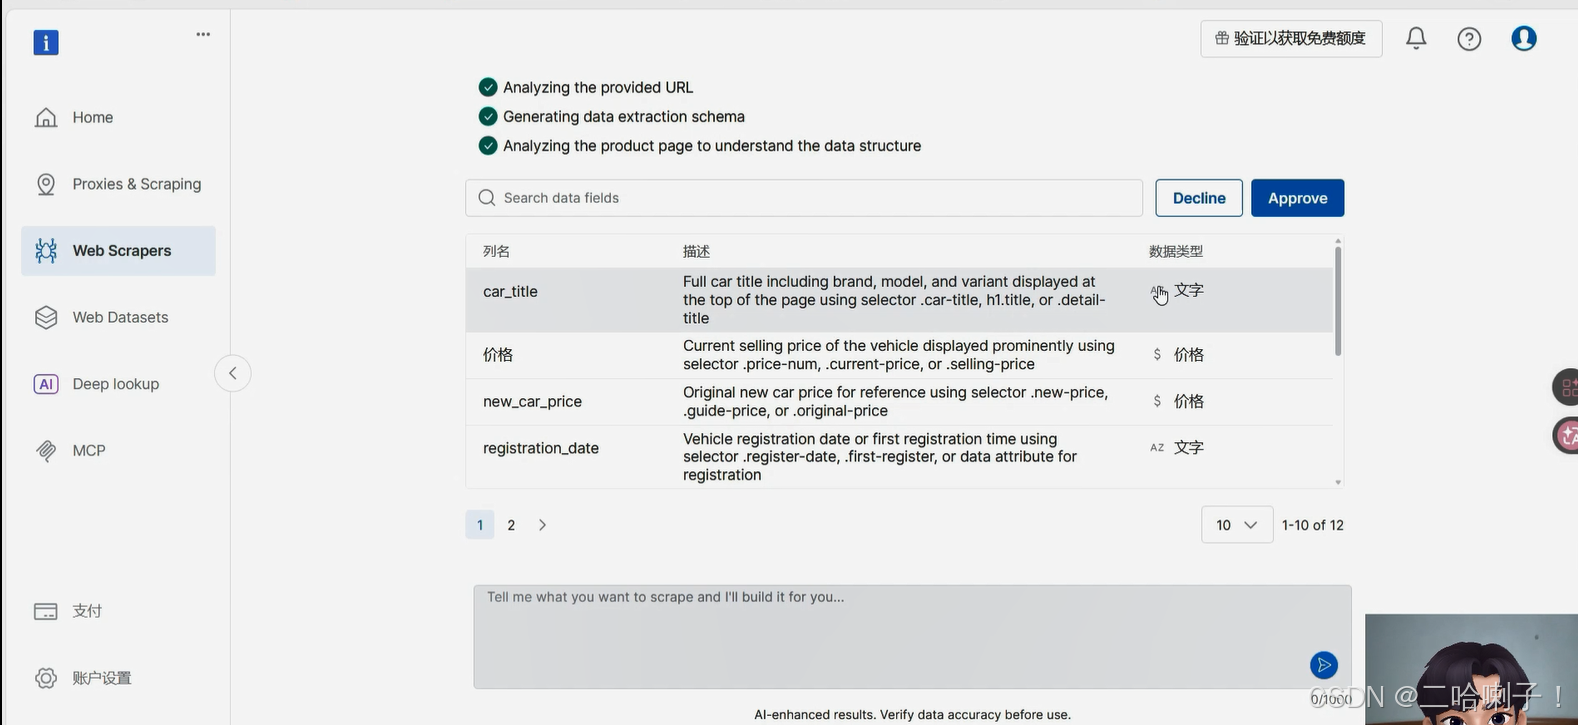
Task: Send the prompt with blue arrow button
Action: [1323, 665]
